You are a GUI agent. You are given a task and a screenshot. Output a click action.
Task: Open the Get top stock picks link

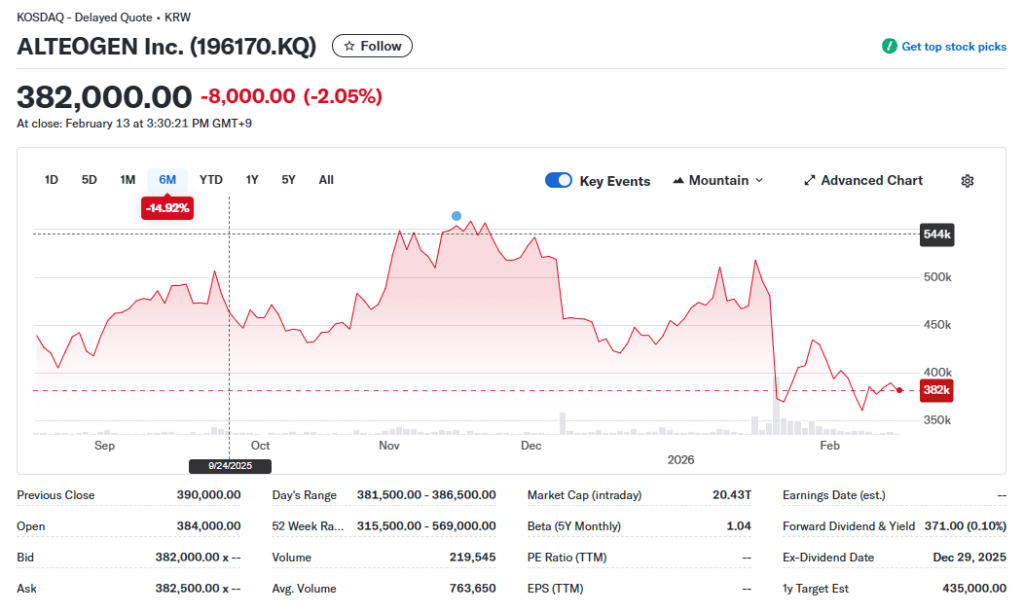(953, 46)
